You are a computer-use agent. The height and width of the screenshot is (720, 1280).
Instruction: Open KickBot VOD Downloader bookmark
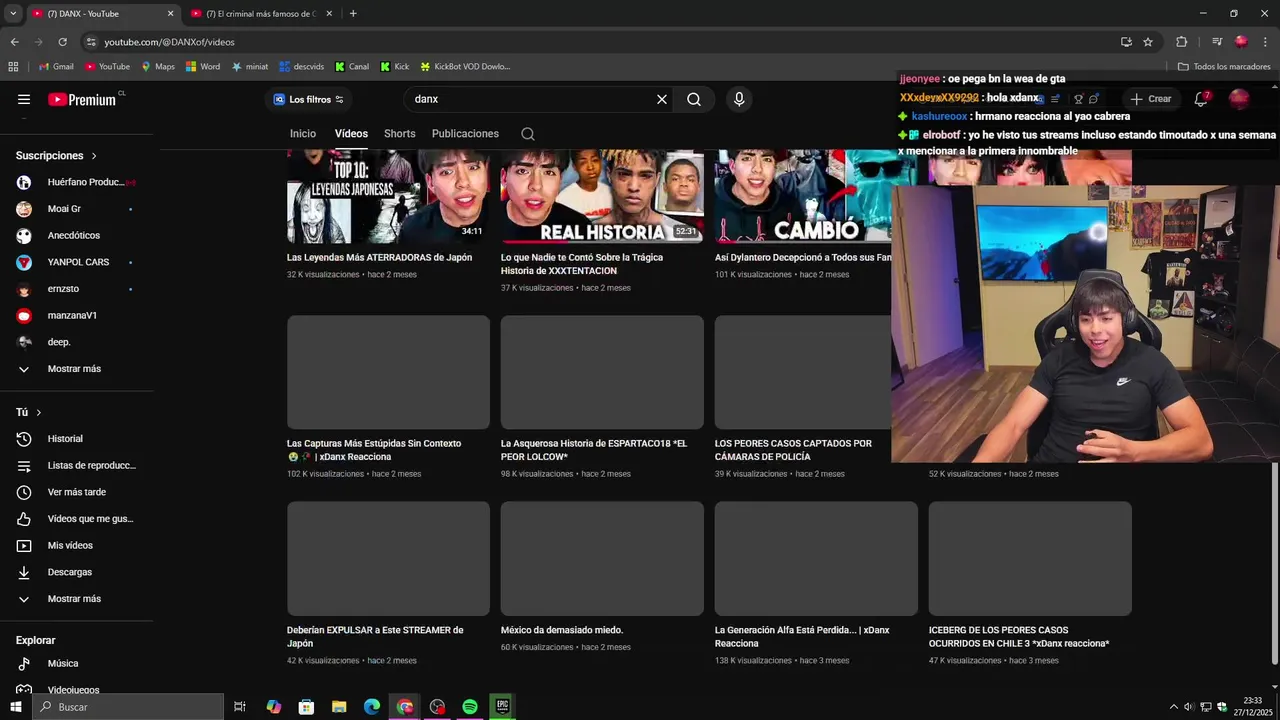465,67
